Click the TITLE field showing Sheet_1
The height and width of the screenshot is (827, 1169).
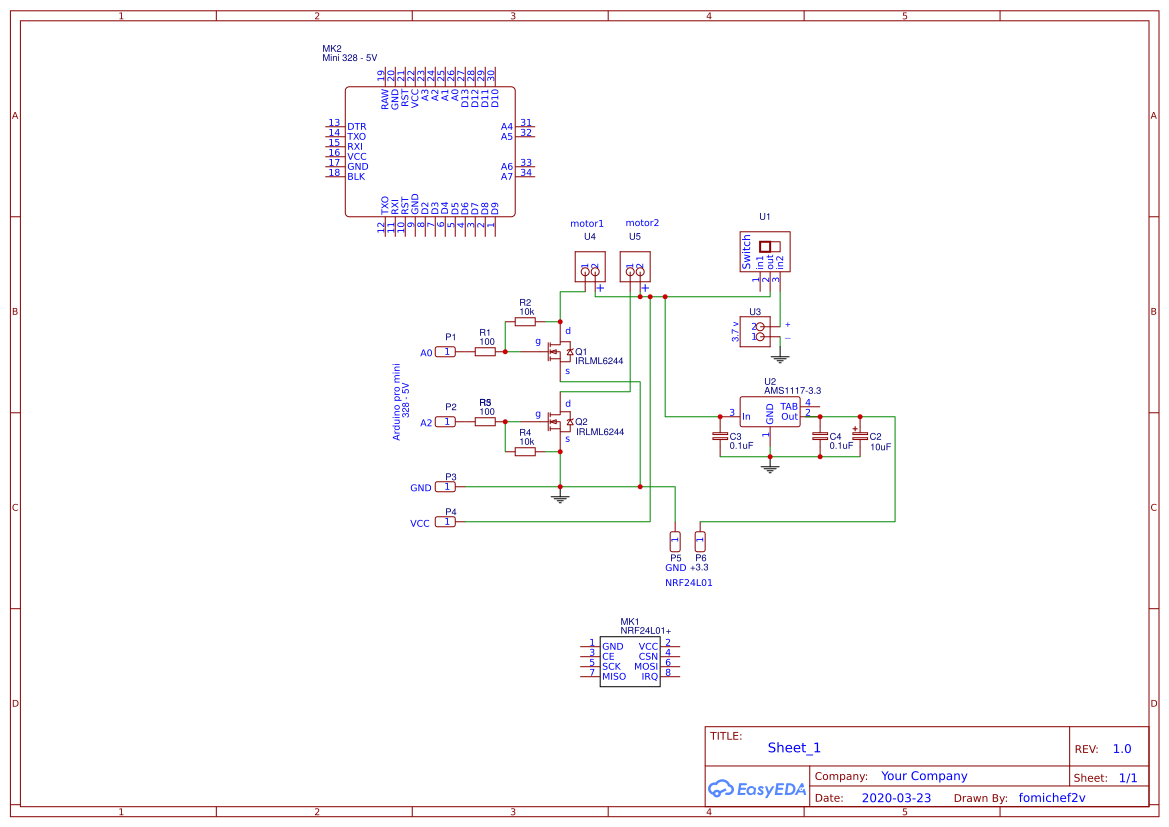pyautogui.click(x=793, y=747)
